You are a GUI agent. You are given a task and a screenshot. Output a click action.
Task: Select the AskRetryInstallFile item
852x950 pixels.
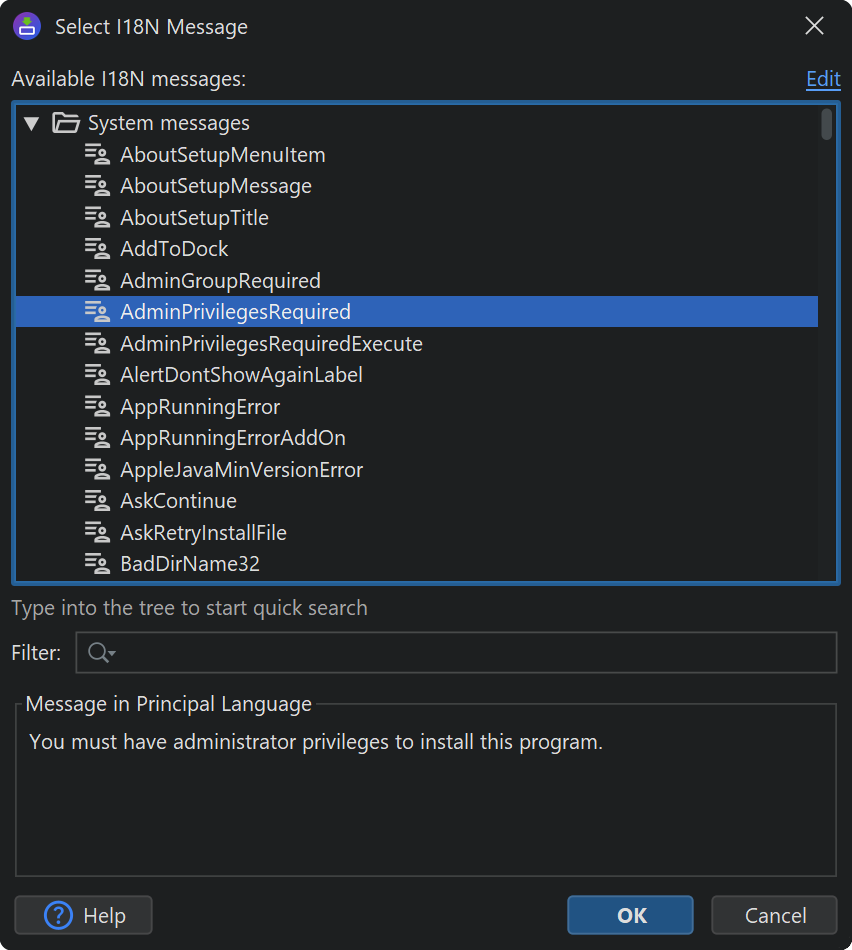tap(203, 532)
